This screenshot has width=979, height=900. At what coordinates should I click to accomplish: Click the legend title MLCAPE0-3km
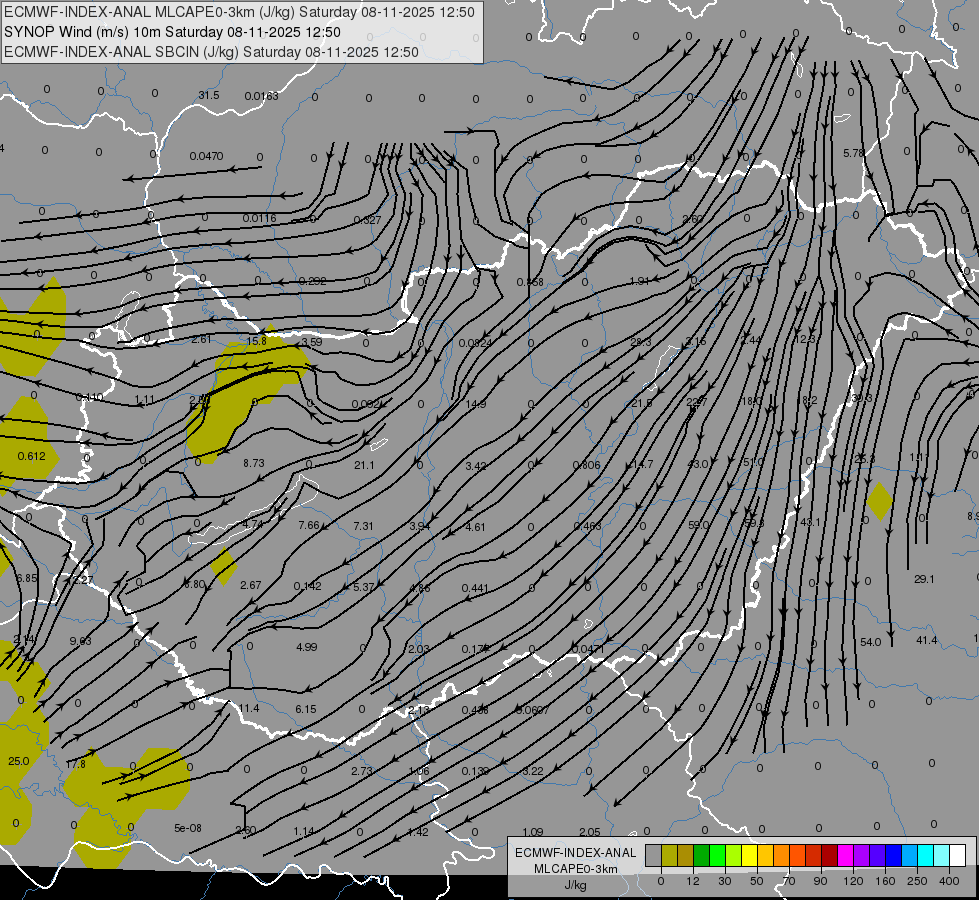[x=575, y=869]
